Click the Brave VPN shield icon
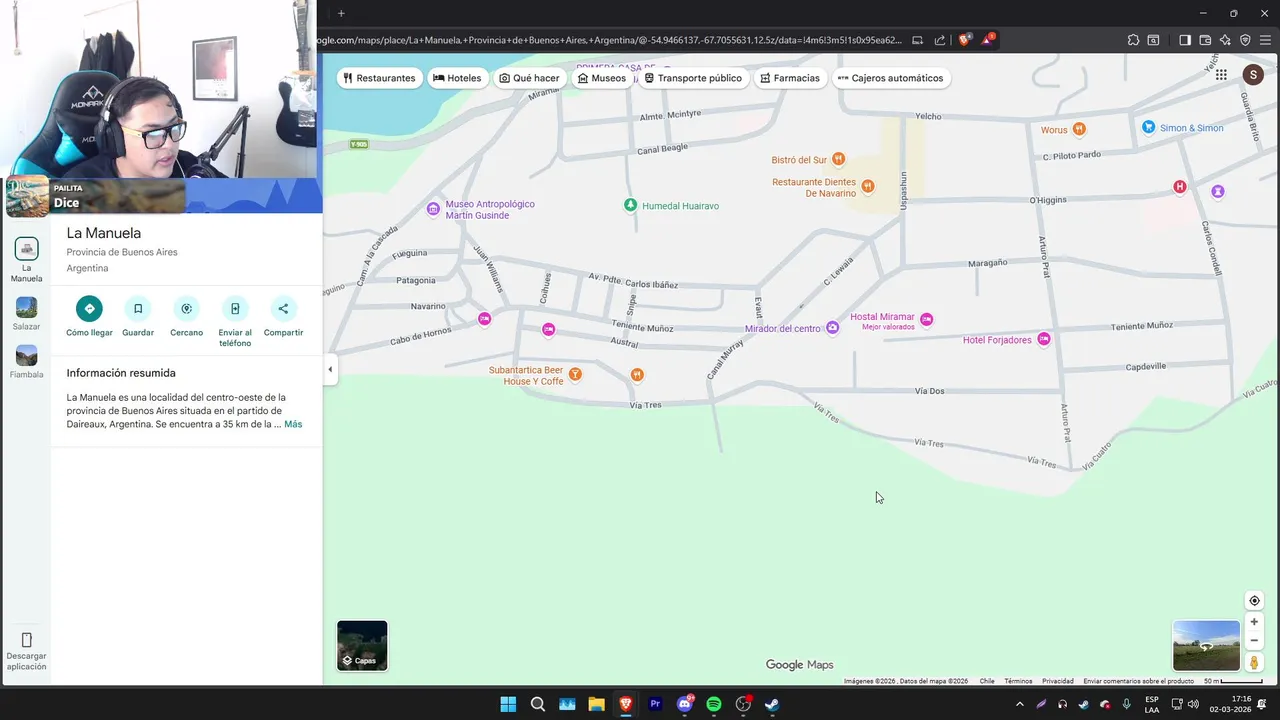 coord(1245,40)
